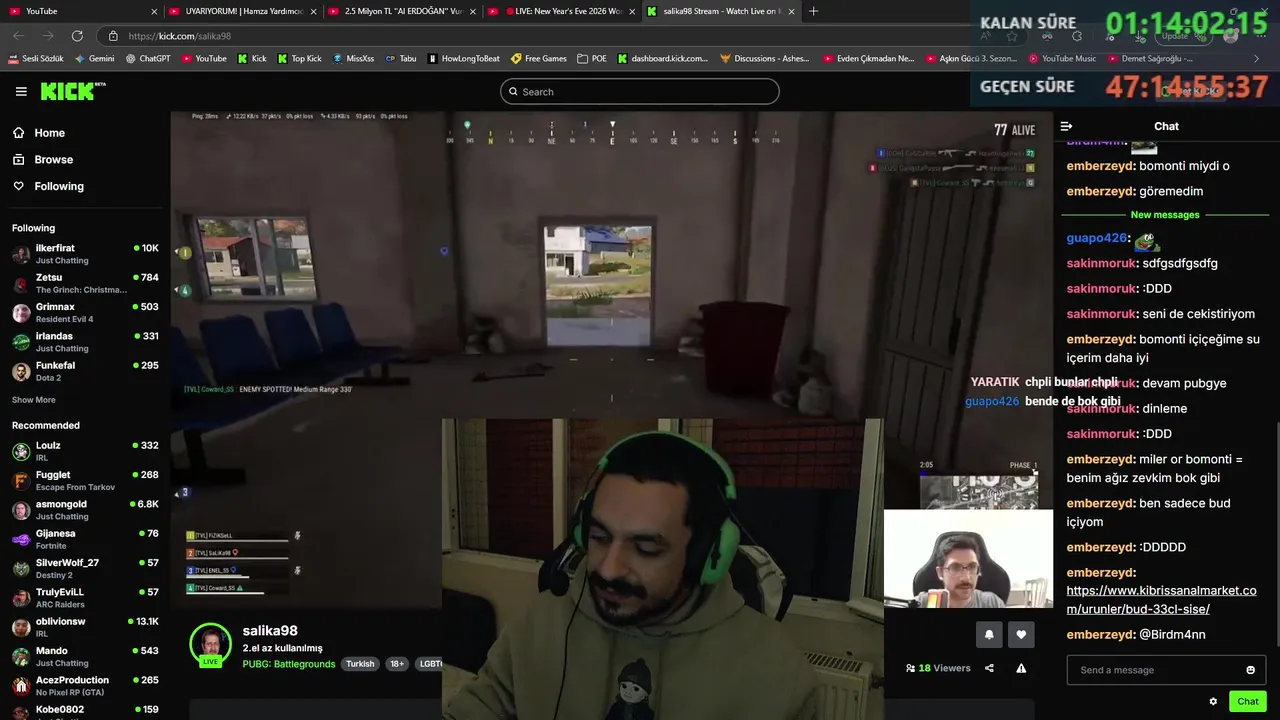Click the browser back arrow
This screenshot has height=720, width=1280.
[19, 36]
